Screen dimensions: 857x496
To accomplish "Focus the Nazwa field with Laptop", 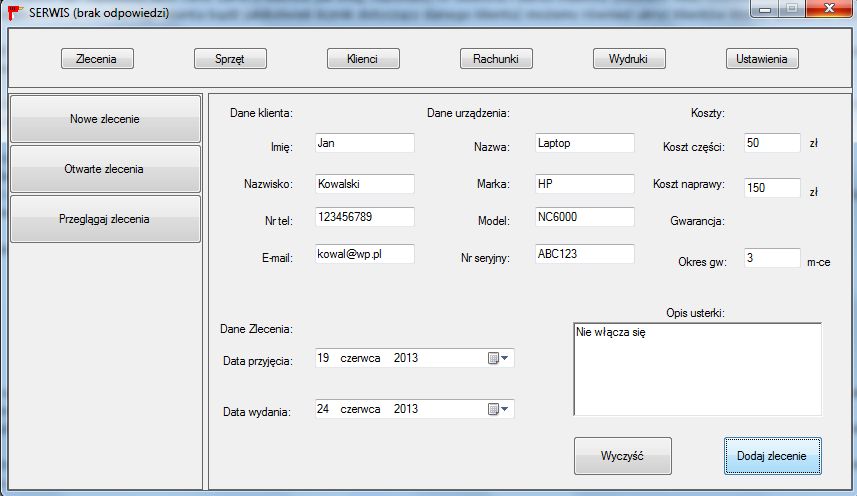I will [585, 143].
